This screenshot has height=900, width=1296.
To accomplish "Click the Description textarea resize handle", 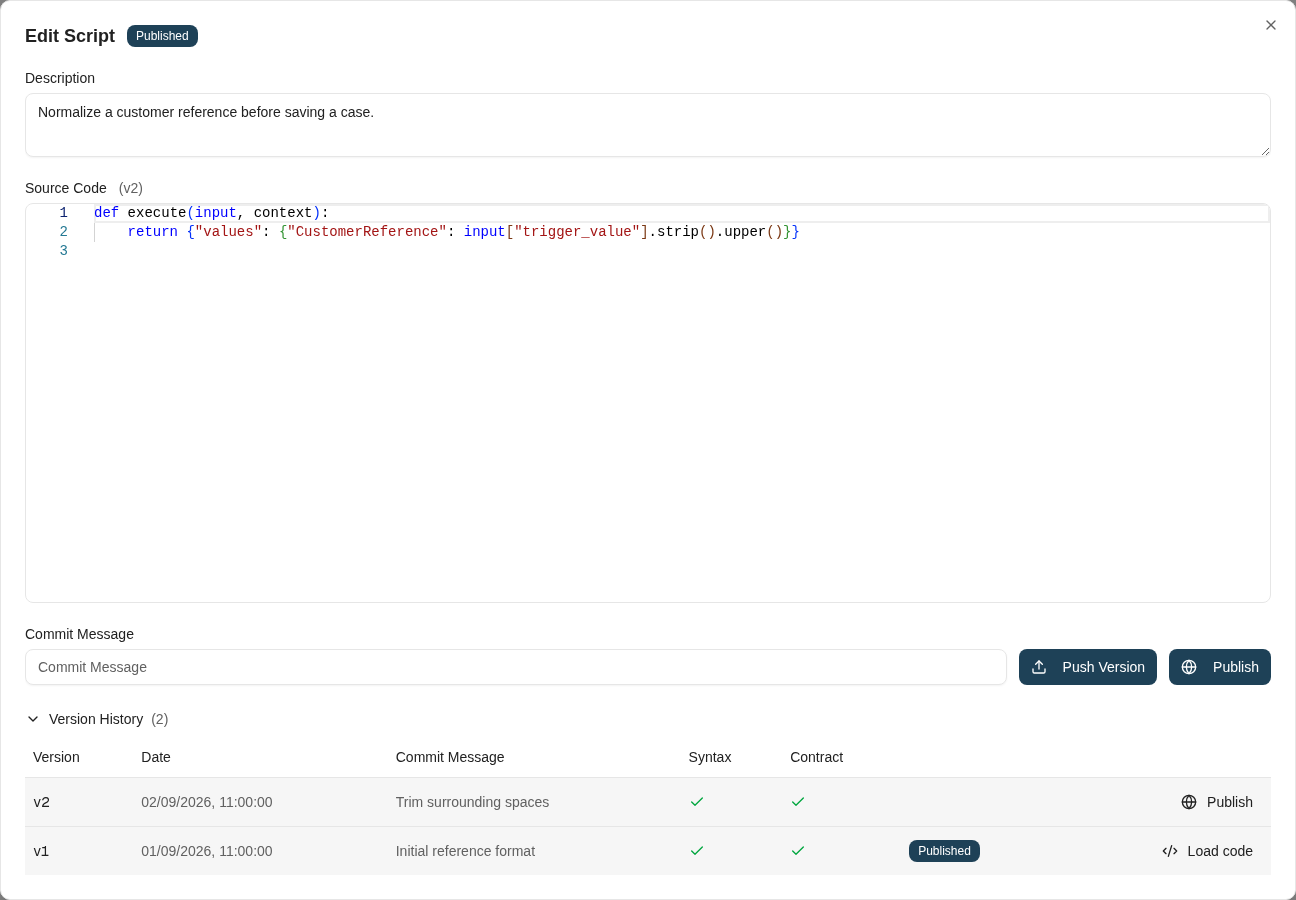I will pos(1265,151).
